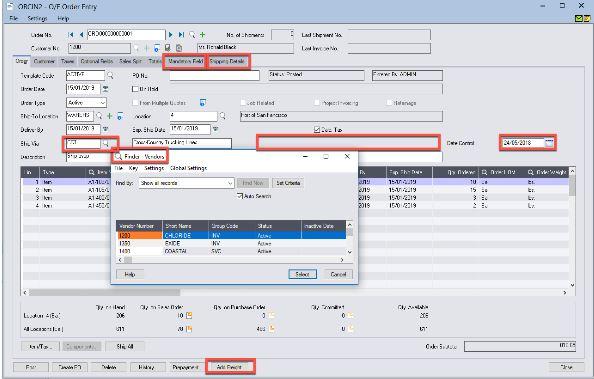Switch to the Sales Split tab
594x379 pixels.
point(130,61)
